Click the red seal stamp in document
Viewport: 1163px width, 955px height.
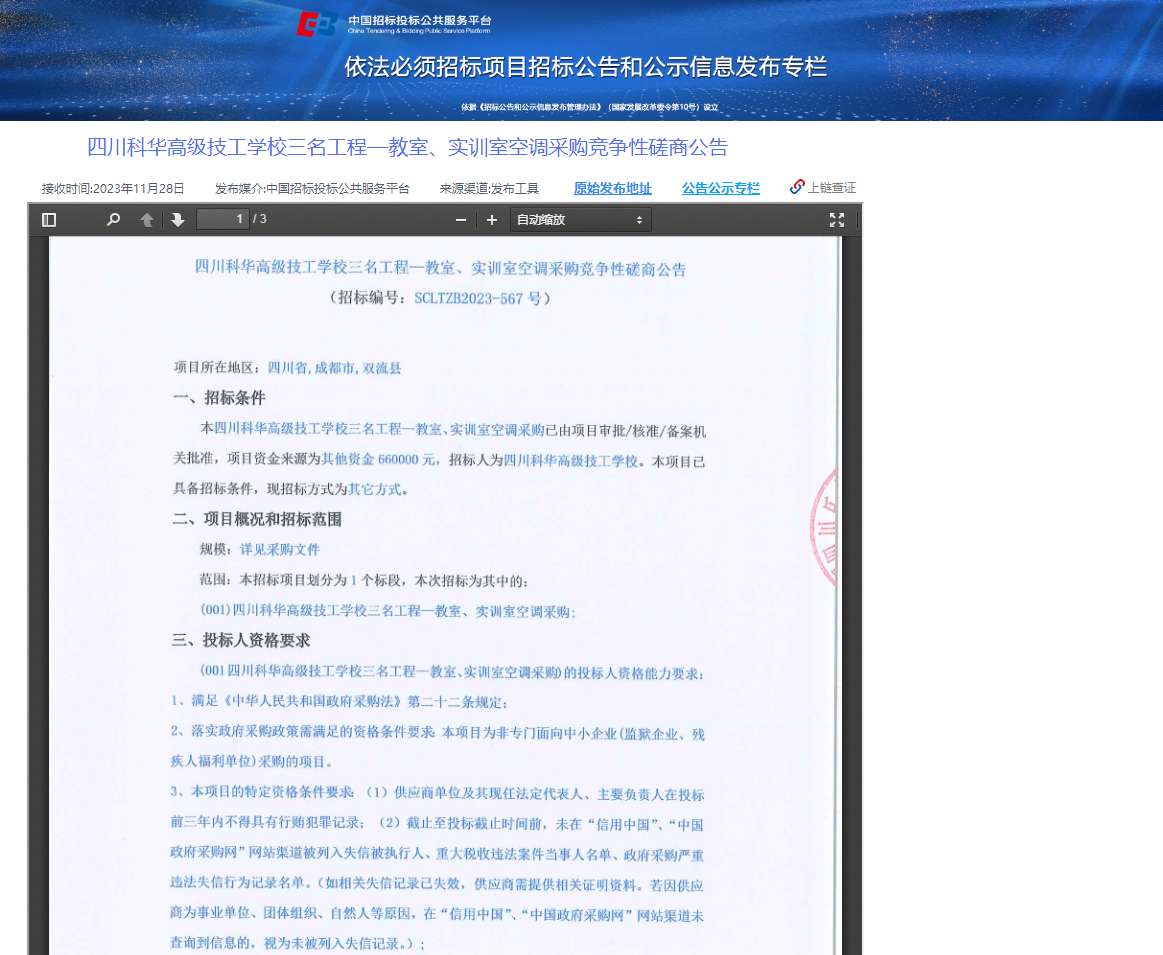pos(823,528)
